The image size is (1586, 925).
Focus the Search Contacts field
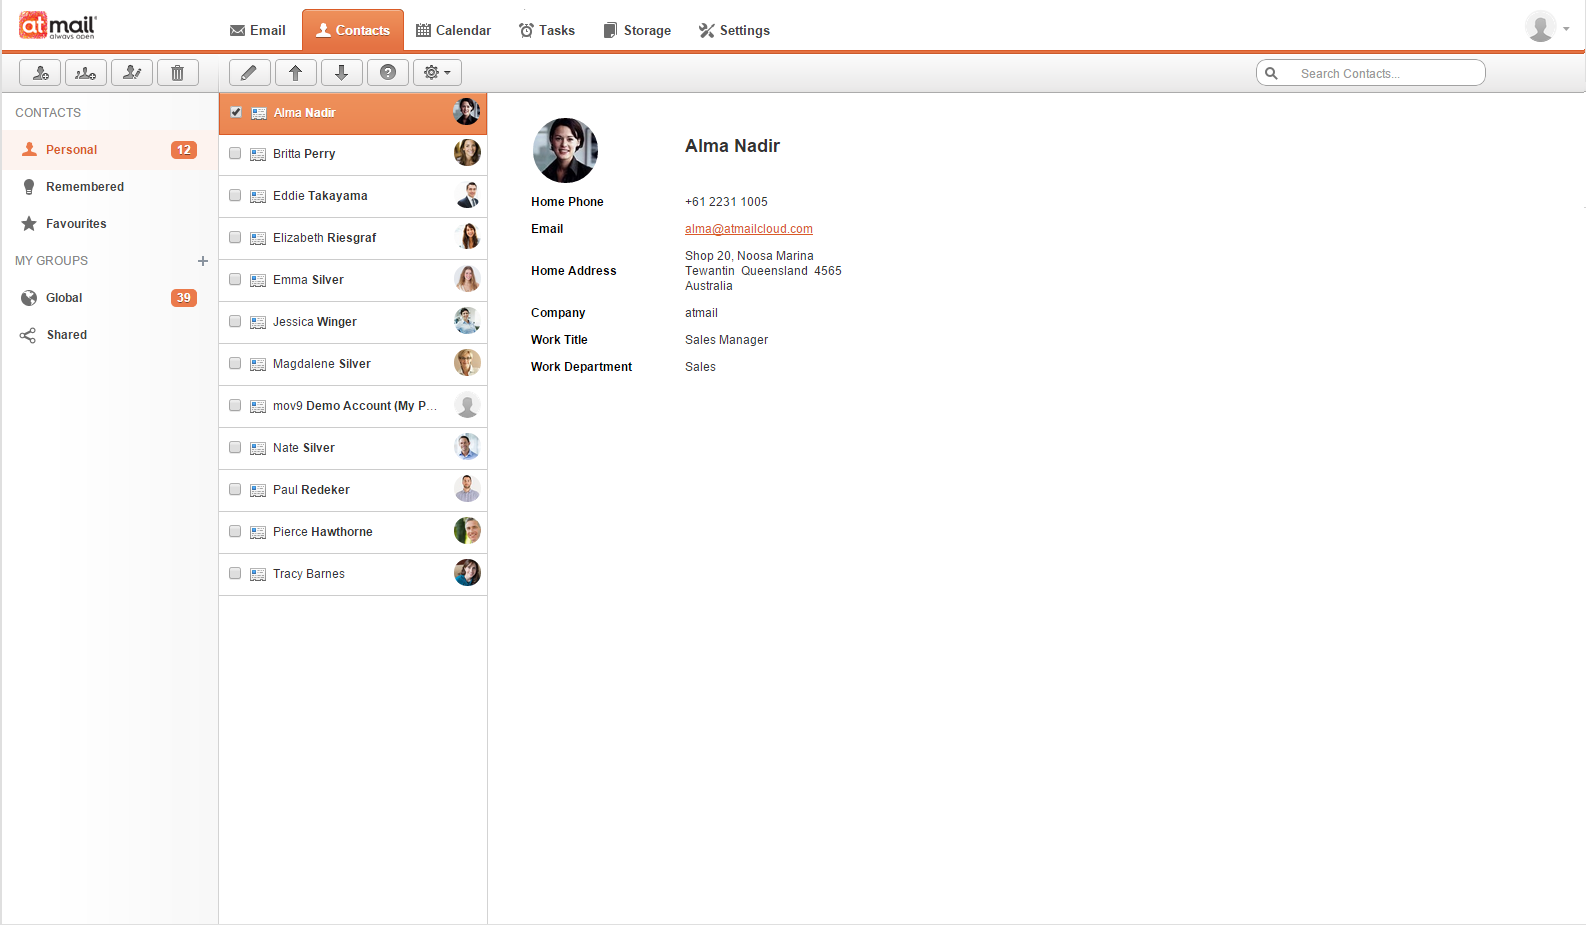pos(1370,73)
